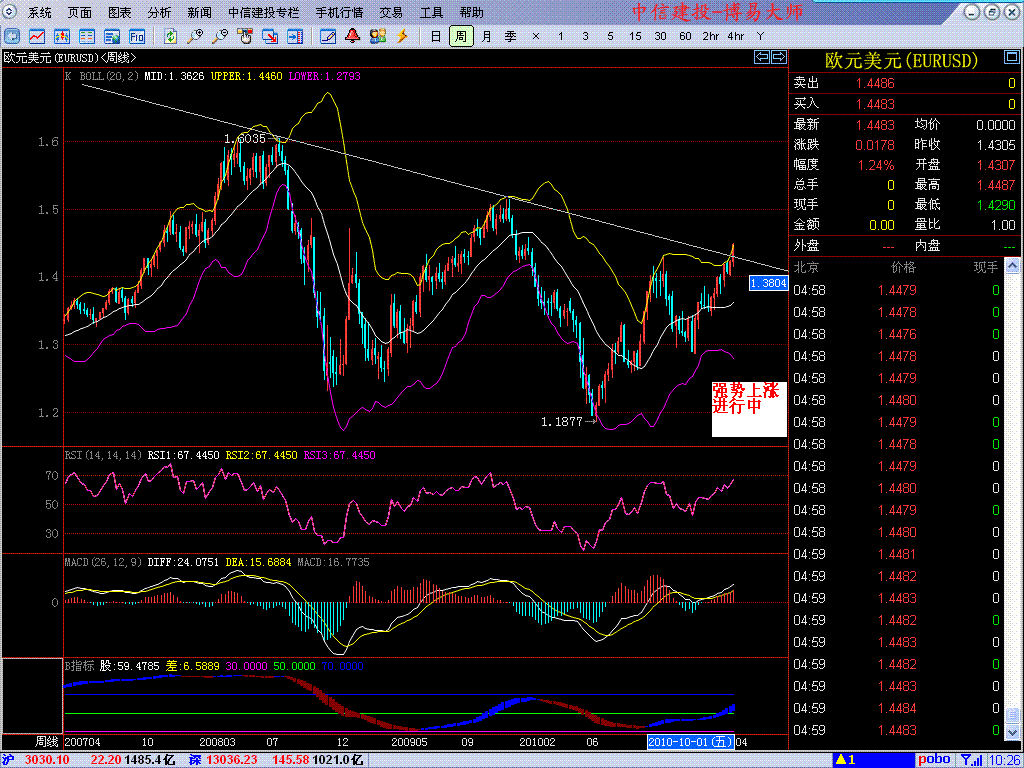Select the 1 minute period
Image resolution: width=1024 pixels, height=768 pixels.
pyautogui.click(x=560, y=37)
